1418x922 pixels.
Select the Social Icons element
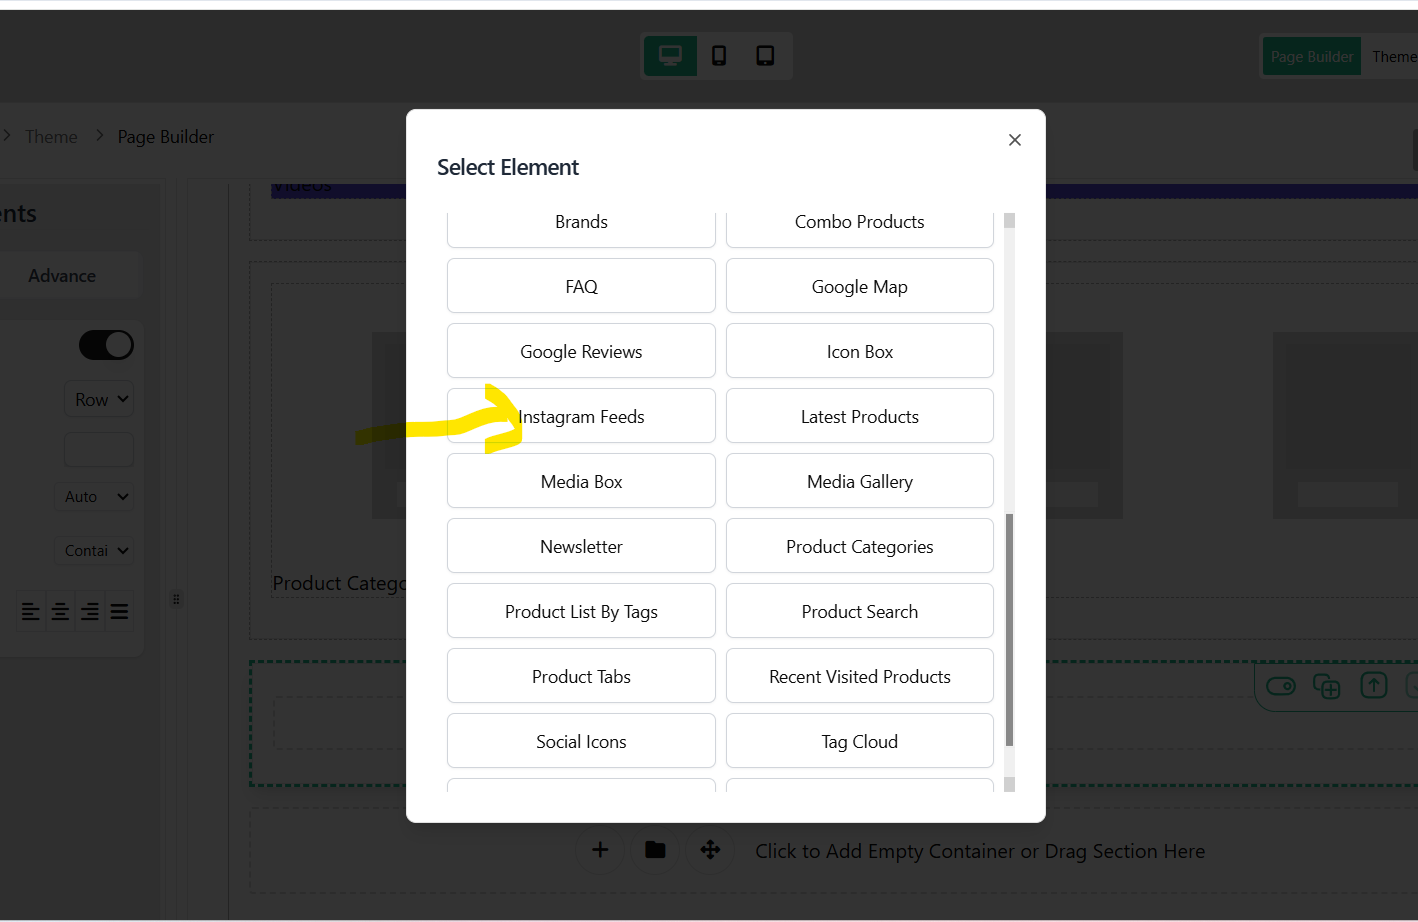[x=581, y=741]
